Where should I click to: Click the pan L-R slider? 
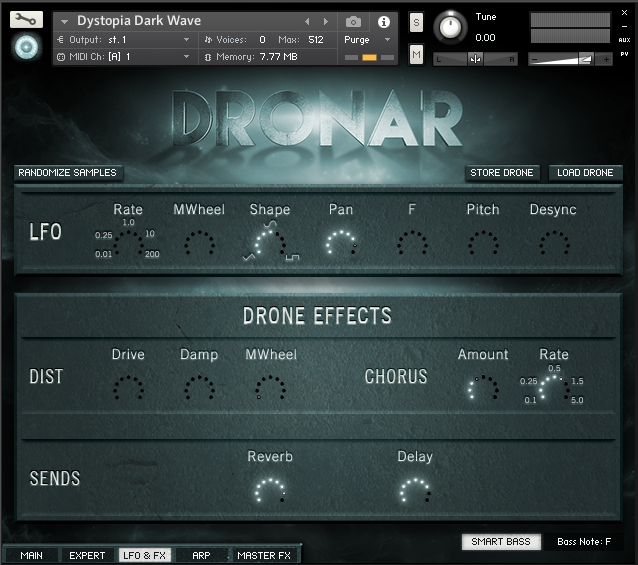(x=475, y=59)
